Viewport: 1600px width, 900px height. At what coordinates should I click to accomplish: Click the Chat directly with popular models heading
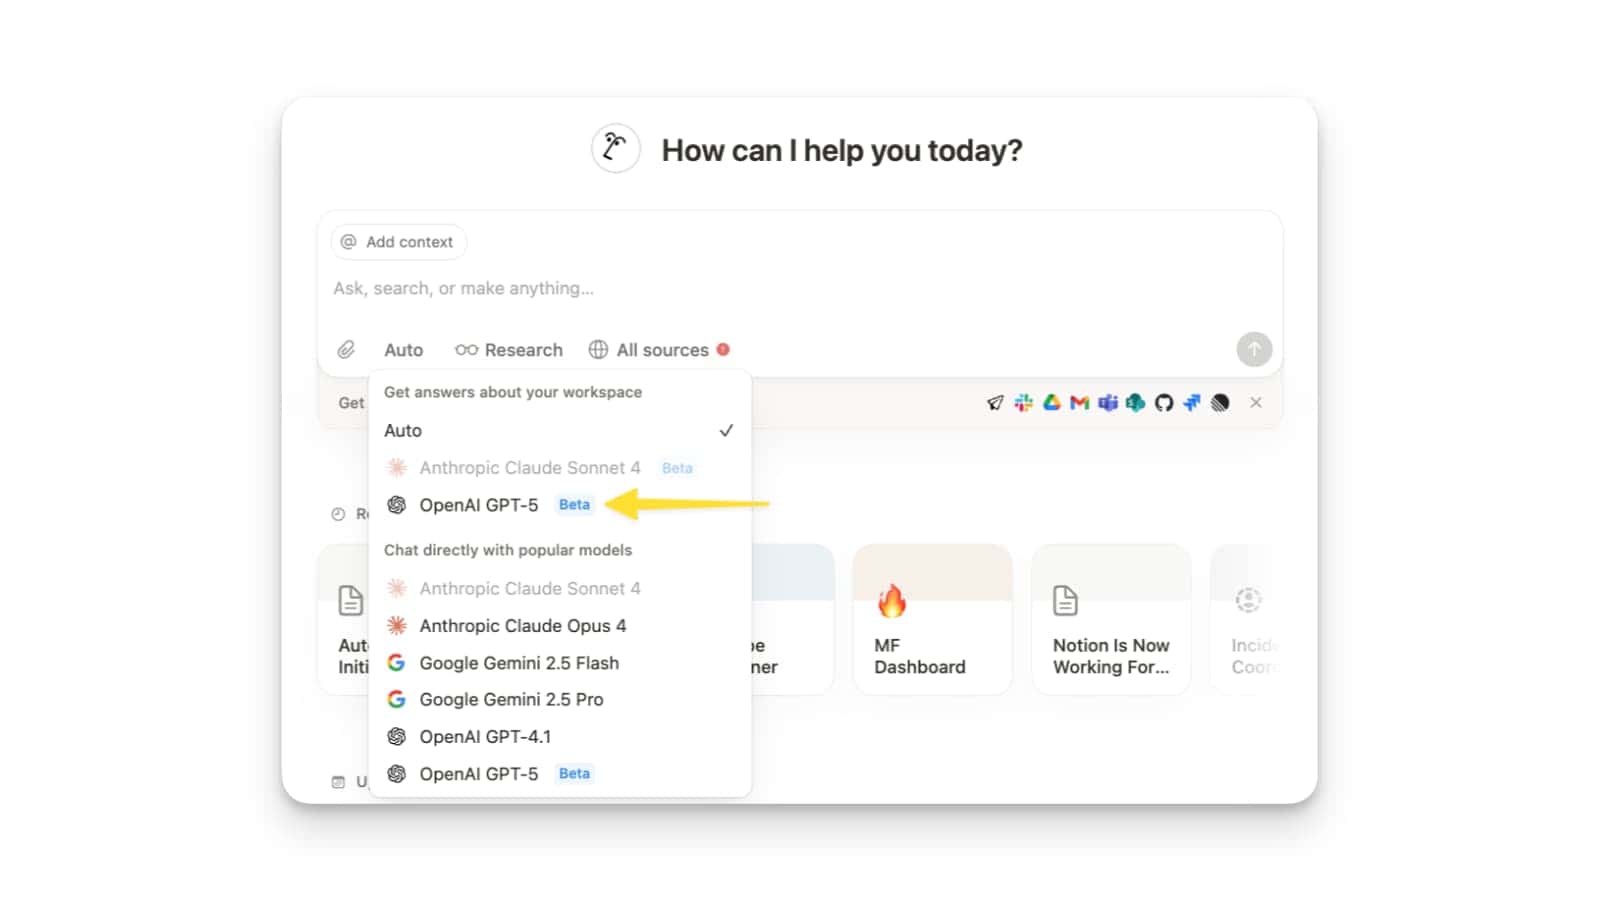tap(508, 550)
